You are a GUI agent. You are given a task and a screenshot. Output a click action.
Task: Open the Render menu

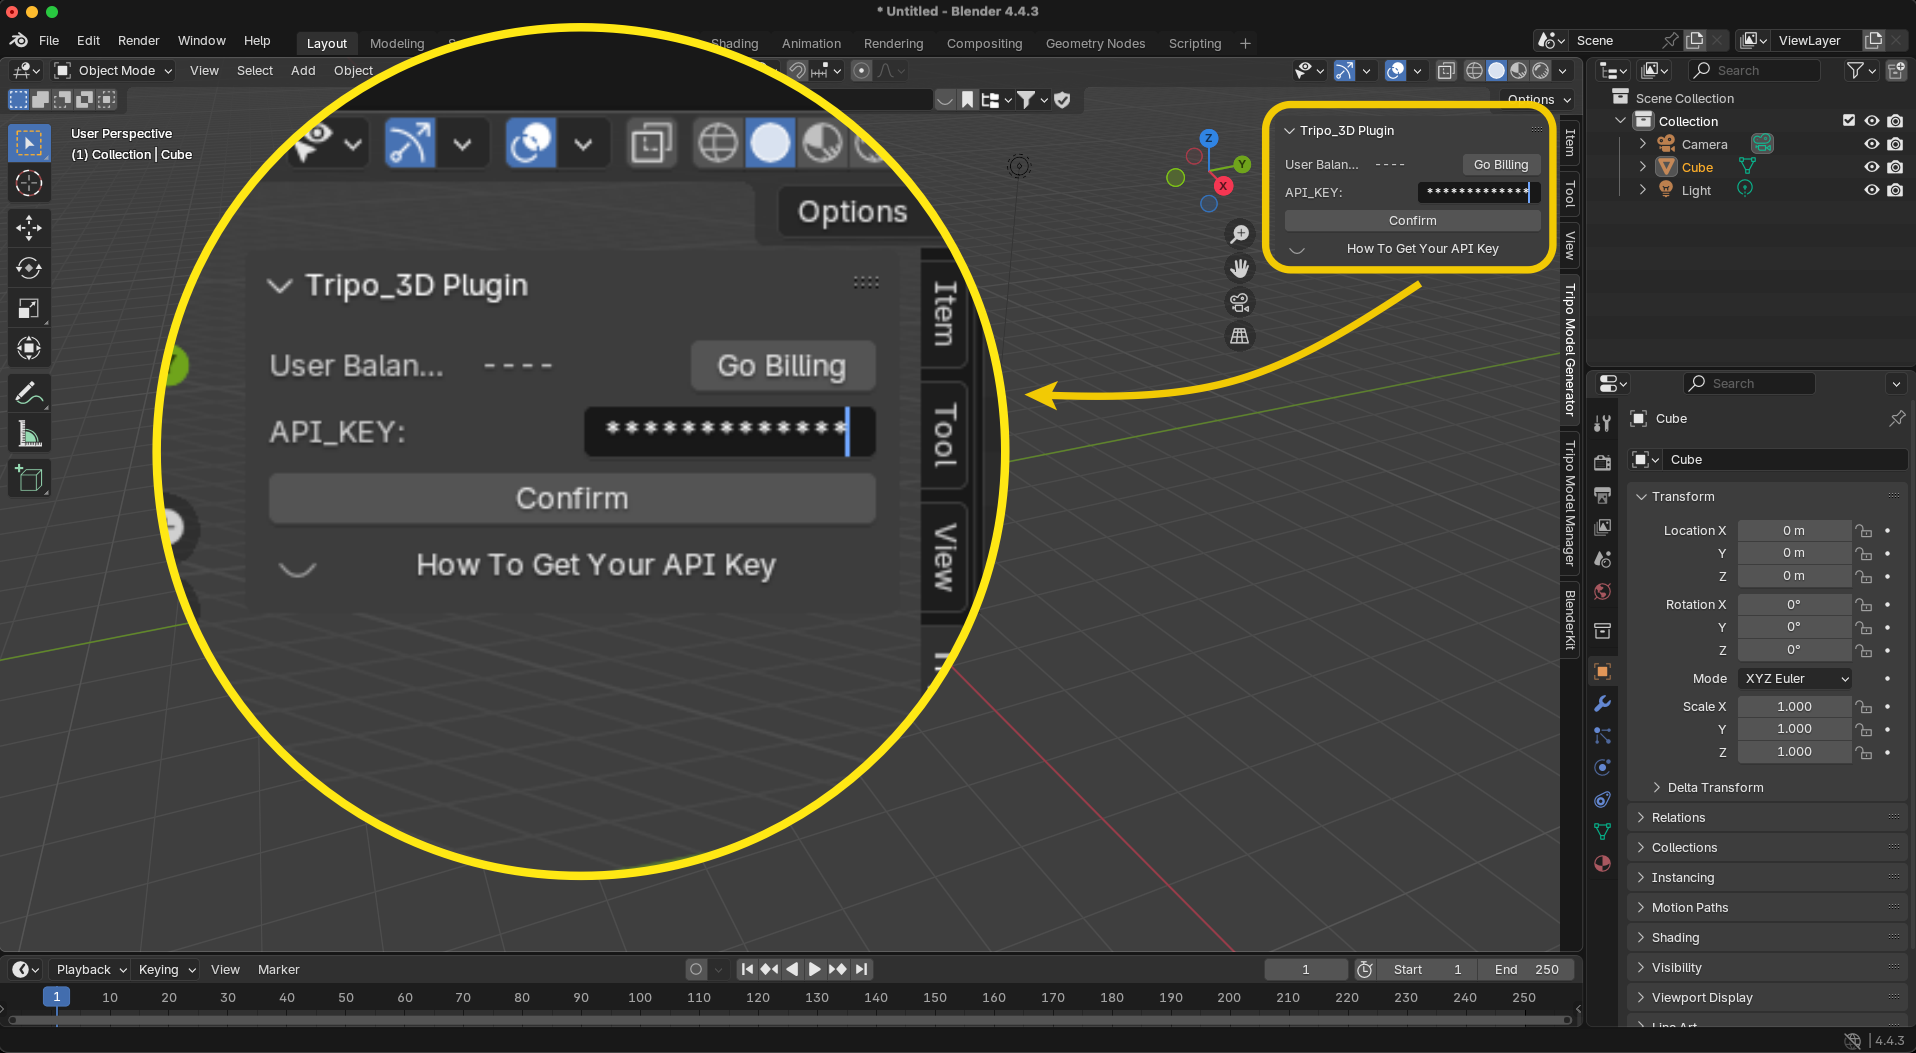tap(138, 41)
